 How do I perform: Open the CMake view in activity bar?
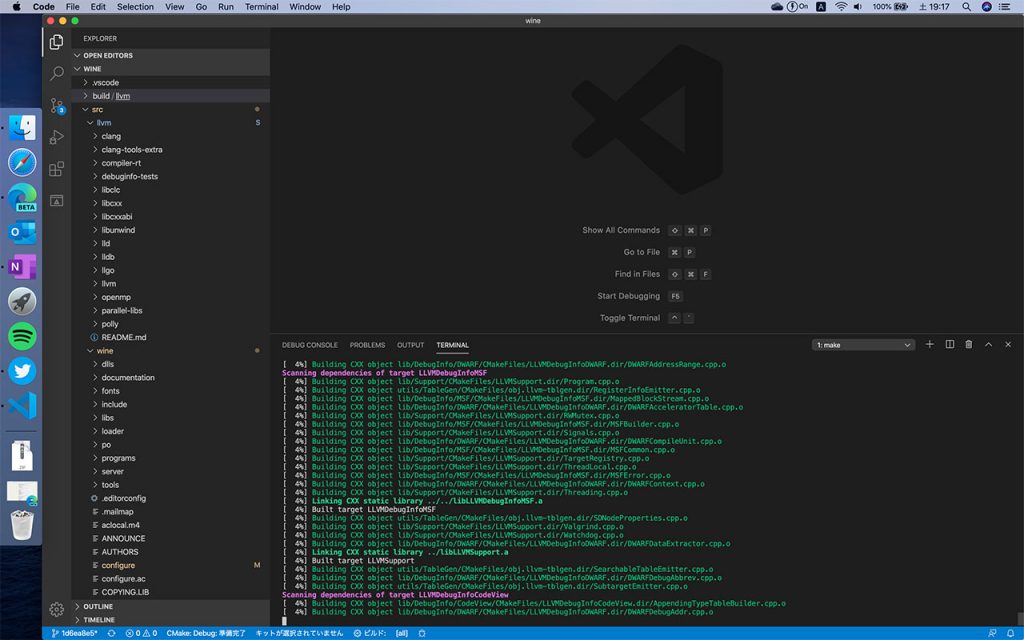coord(57,200)
